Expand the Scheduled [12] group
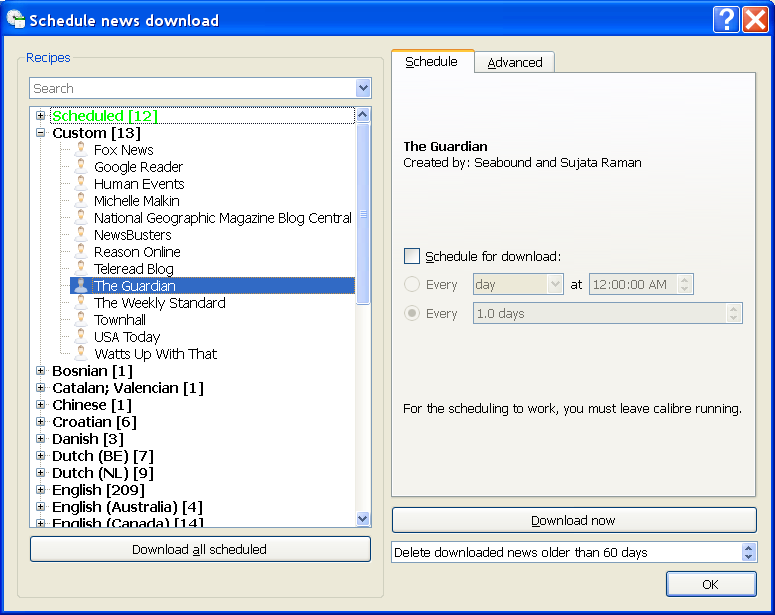Screen dimensions: 775x615 pos(41,116)
